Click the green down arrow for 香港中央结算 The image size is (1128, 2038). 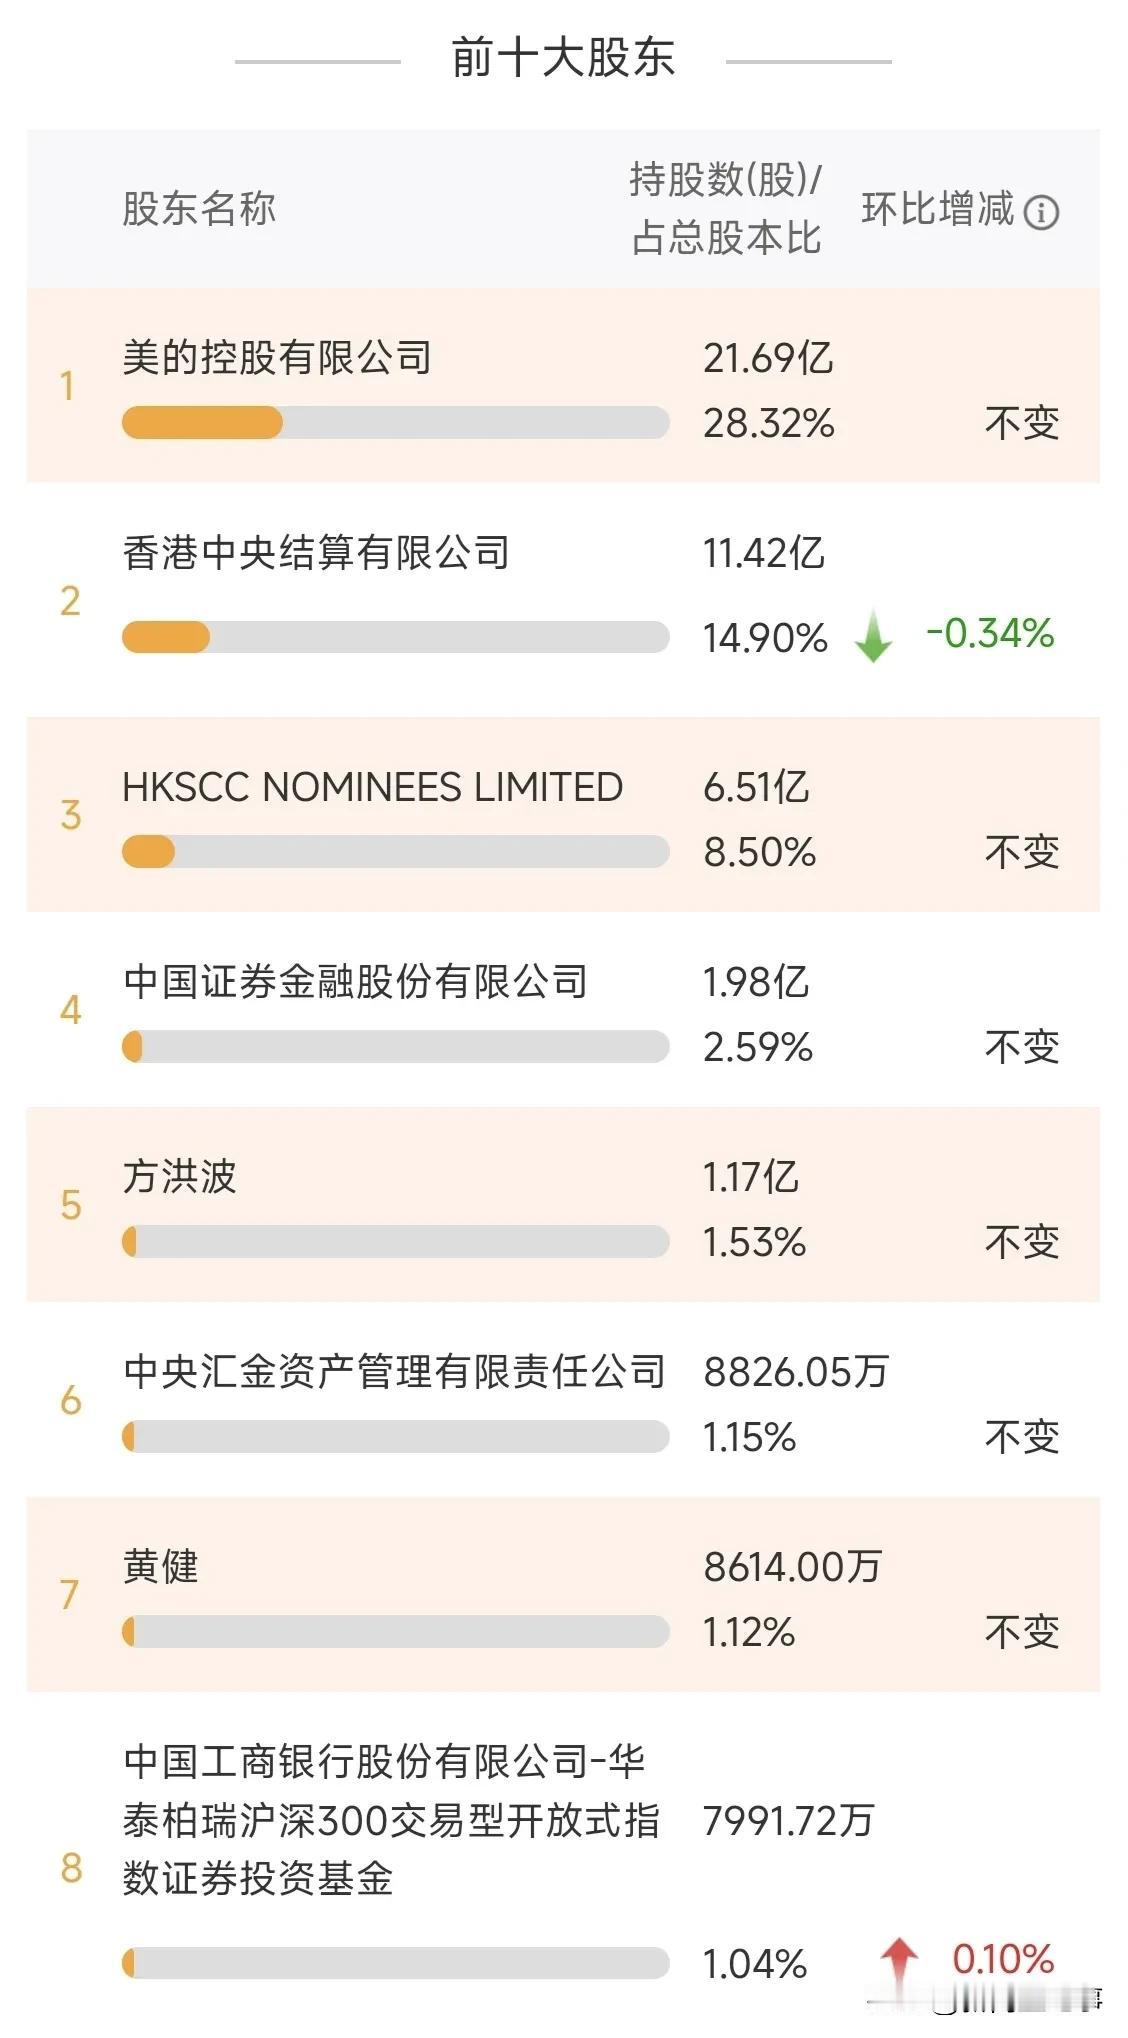873,635
